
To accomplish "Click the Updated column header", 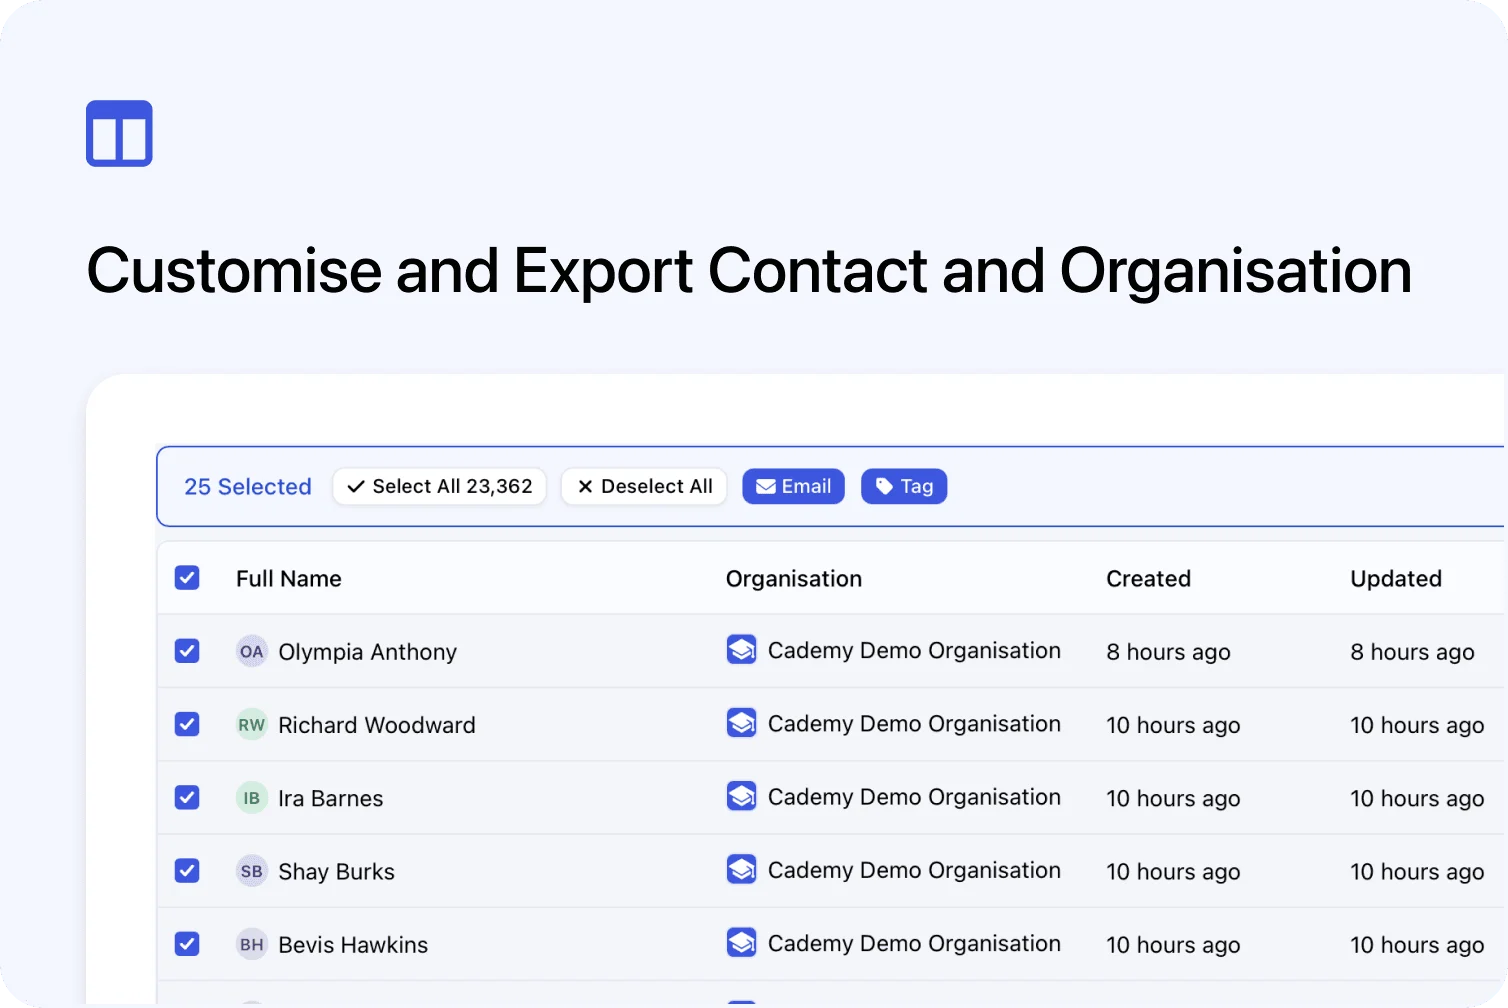I will 1396,579.
